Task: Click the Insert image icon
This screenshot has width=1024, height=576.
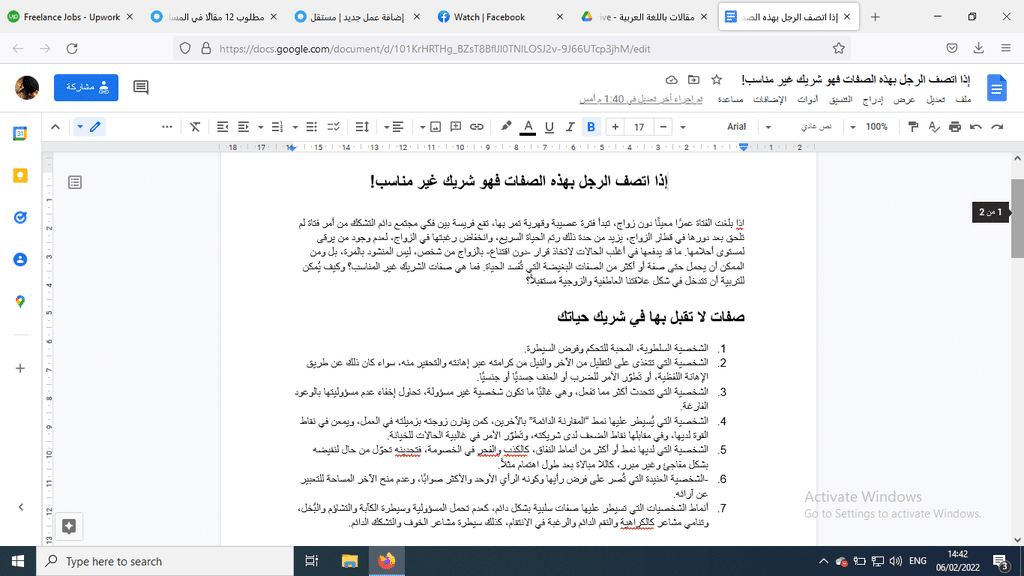Action: (x=436, y=127)
